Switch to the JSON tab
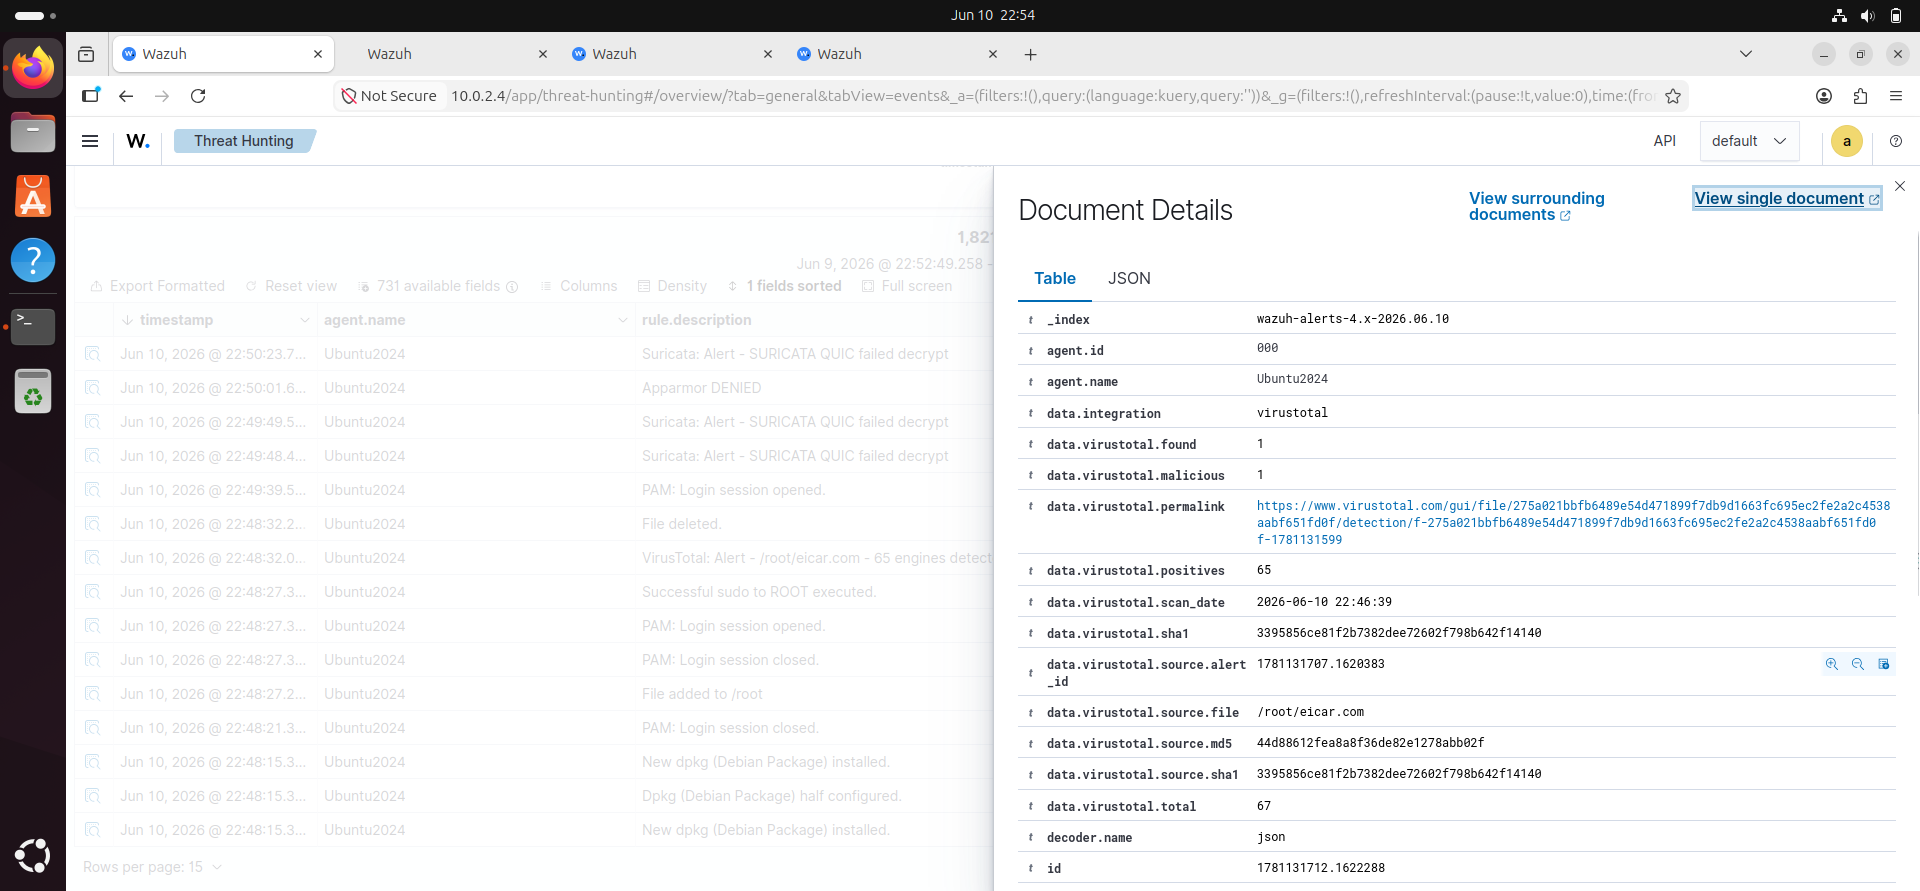 [x=1129, y=278]
